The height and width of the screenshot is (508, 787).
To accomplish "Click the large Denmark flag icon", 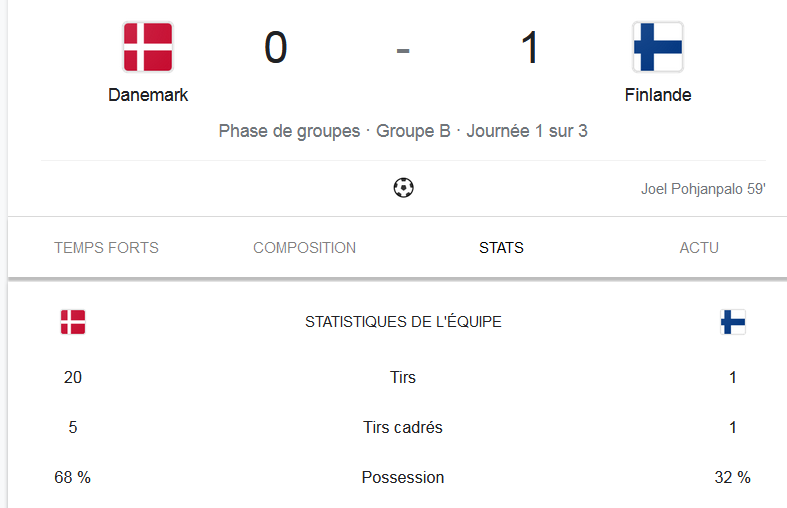I will coord(148,47).
